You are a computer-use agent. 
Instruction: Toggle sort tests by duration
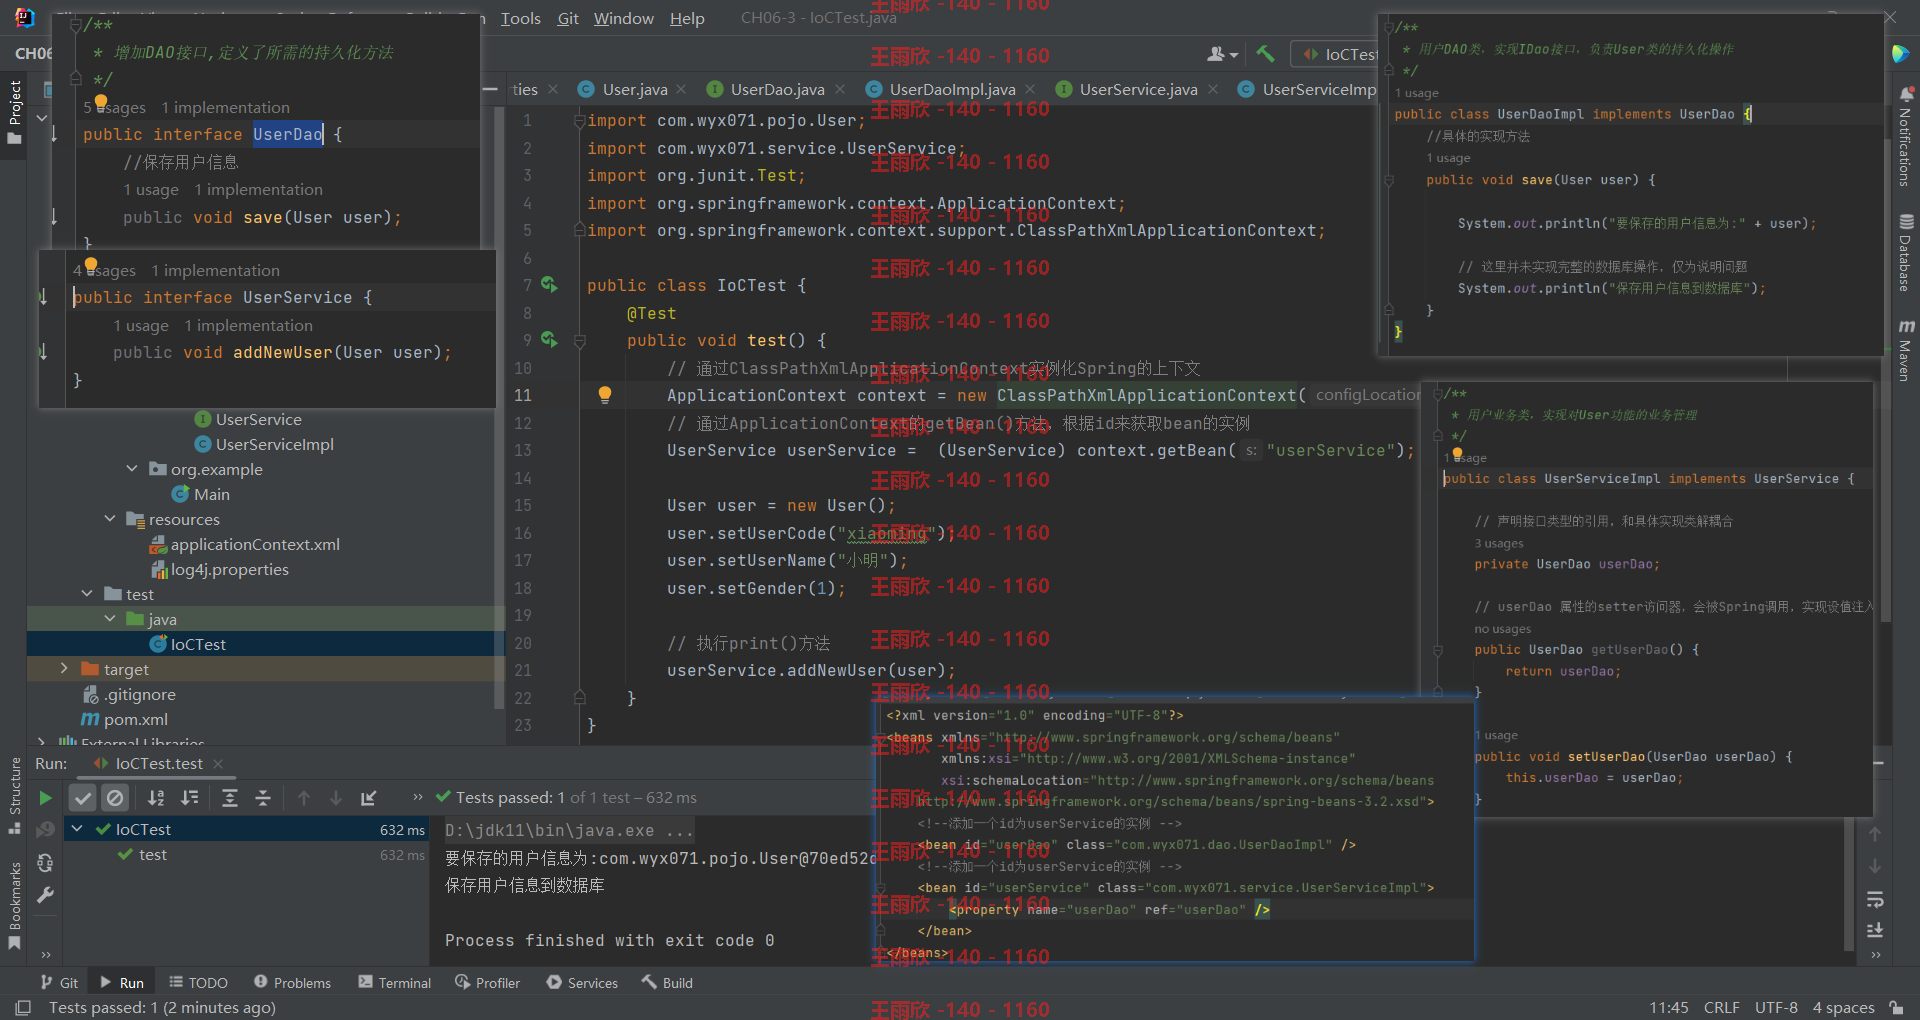coord(189,798)
